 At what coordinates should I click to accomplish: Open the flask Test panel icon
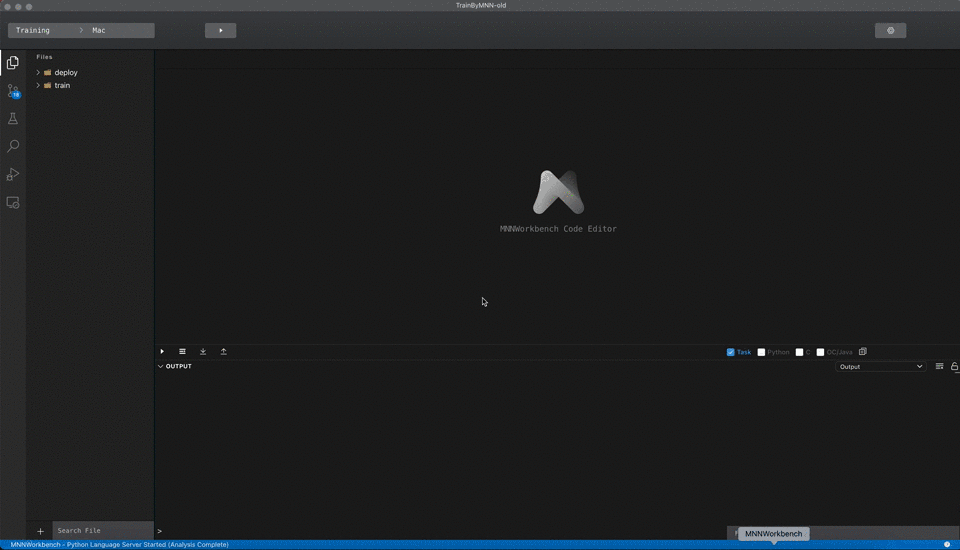[12, 119]
